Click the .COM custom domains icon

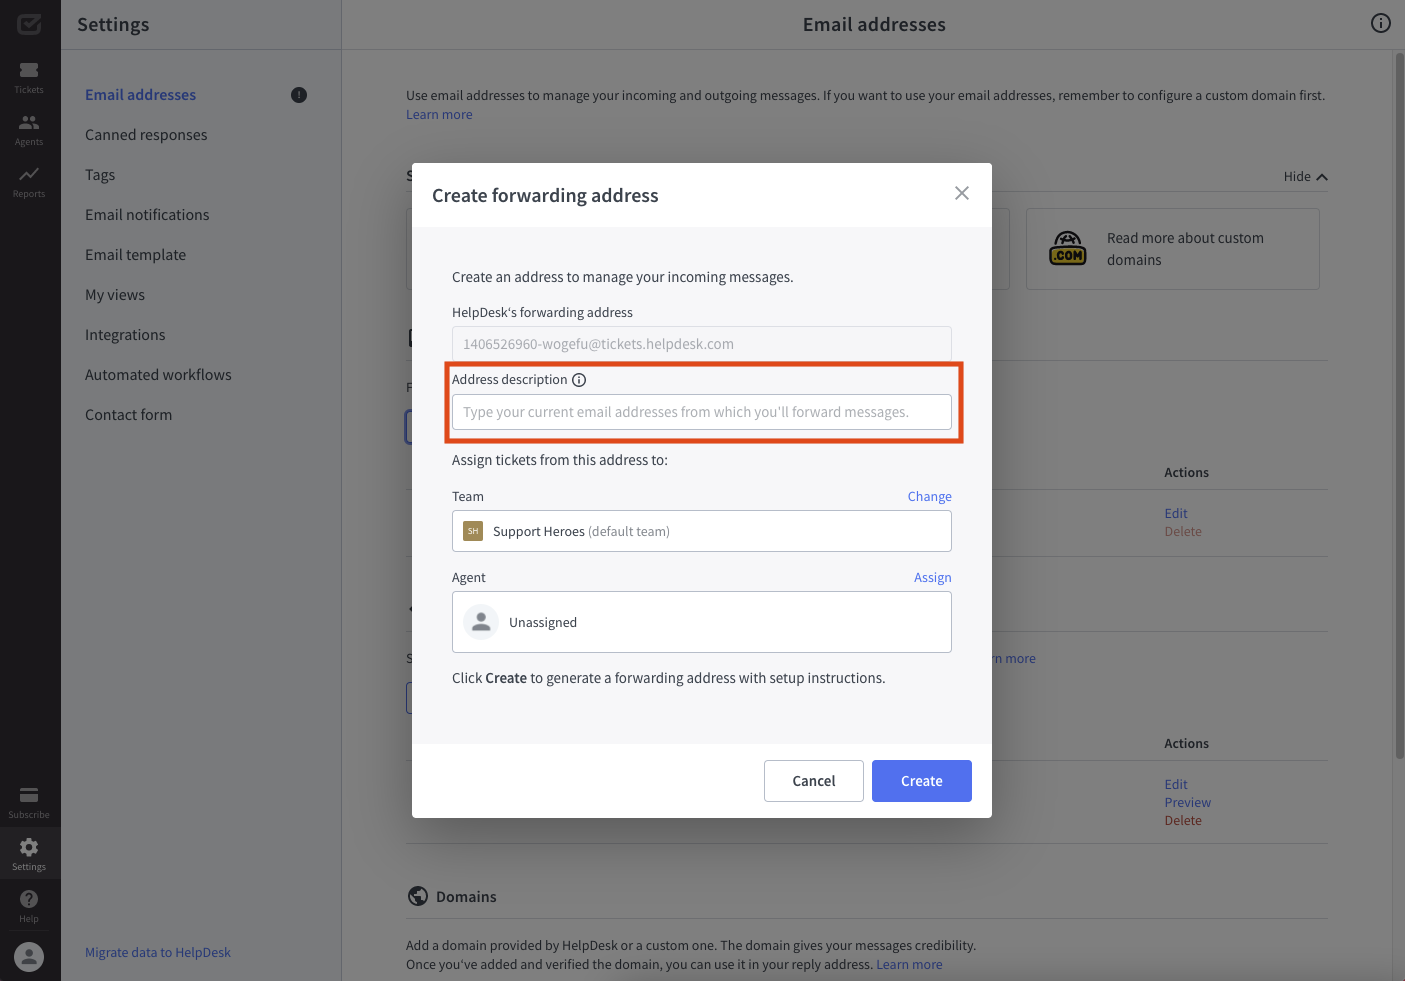pyautogui.click(x=1068, y=248)
